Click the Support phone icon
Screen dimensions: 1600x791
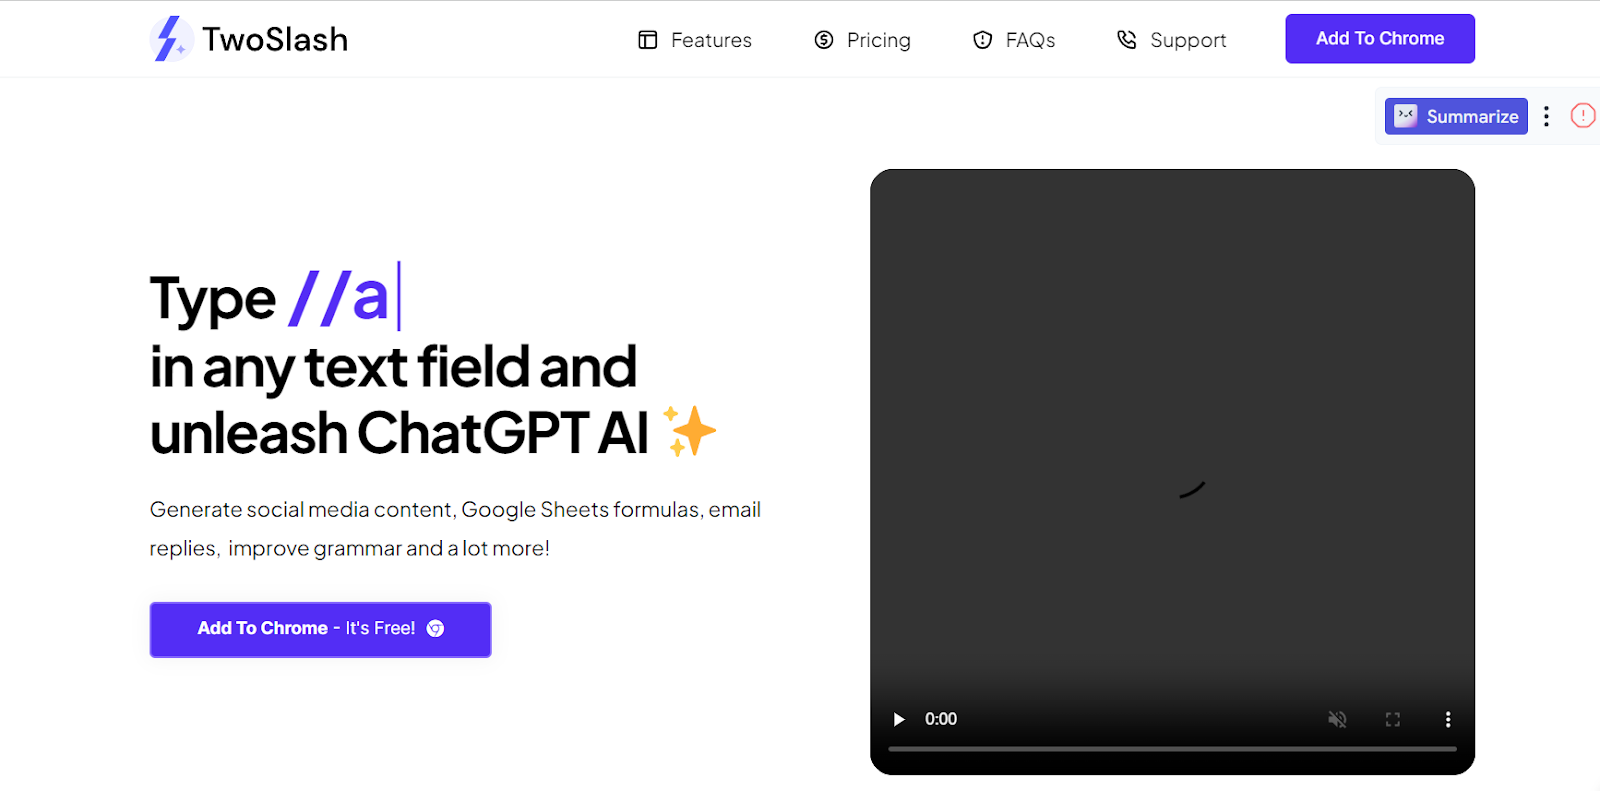[1127, 40]
